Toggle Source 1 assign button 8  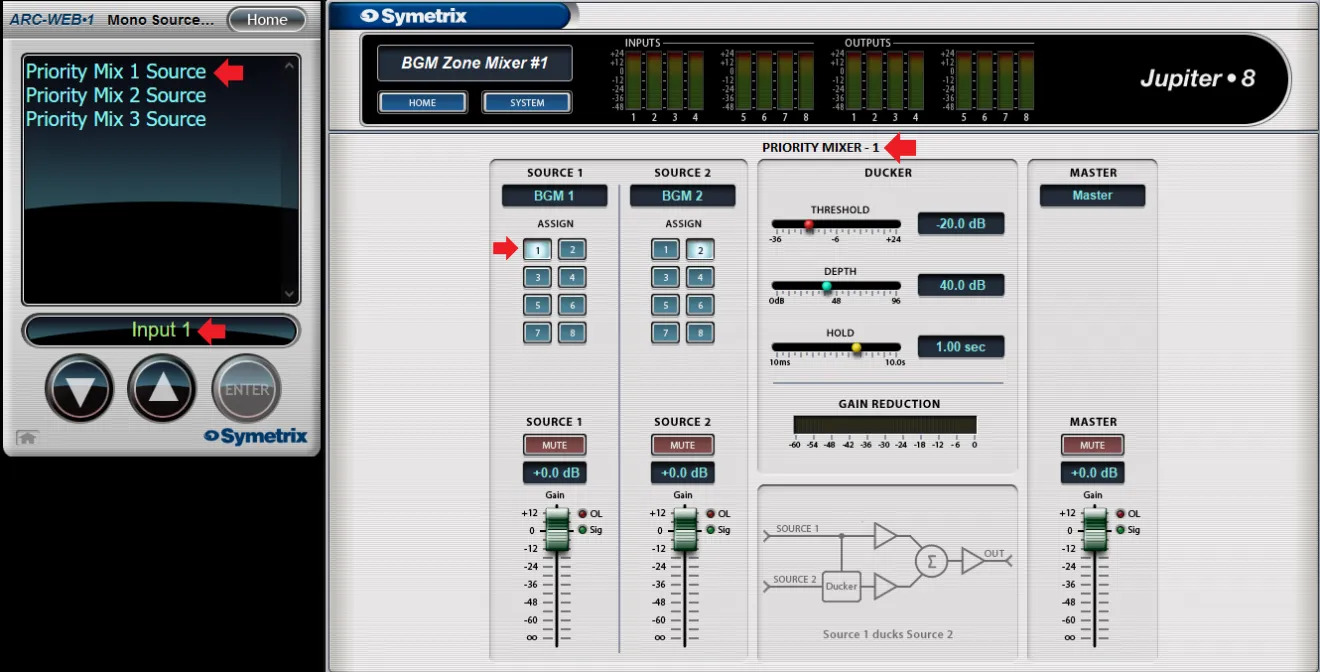[572, 333]
